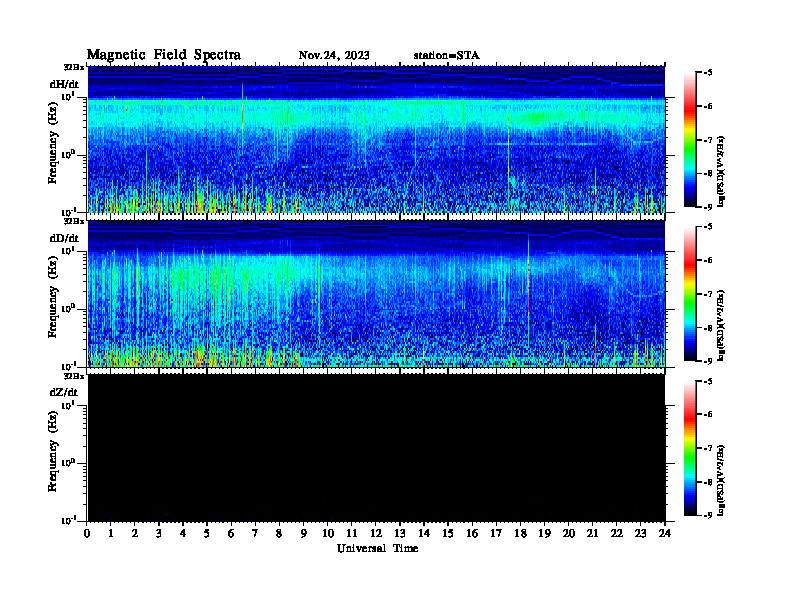Screen dimensions: 792x612
Task: Click hour 11 on the Universal Time axis
Action: tap(352, 534)
